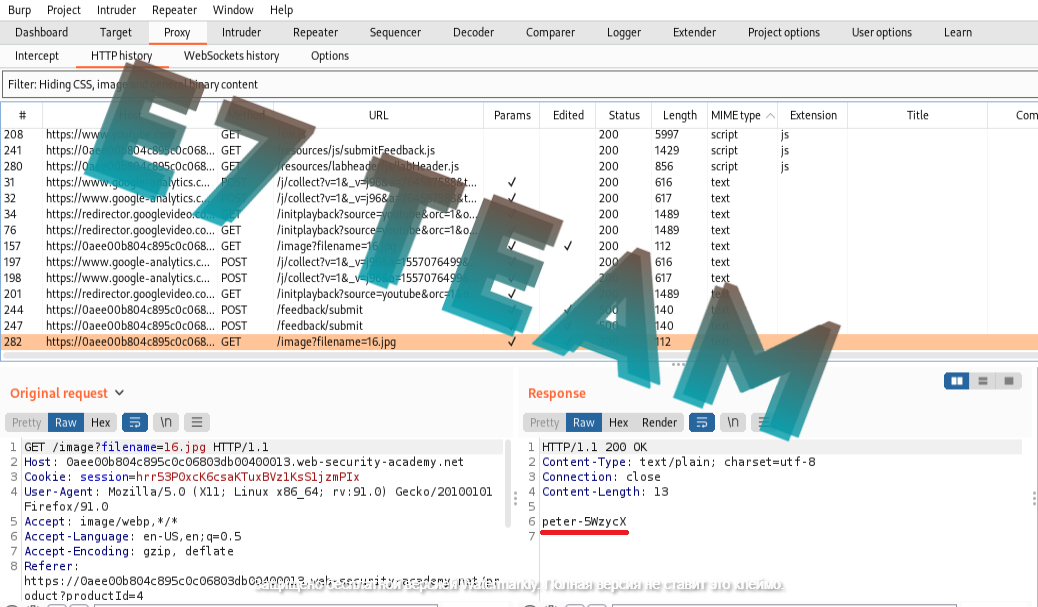The width and height of the screenshot is (1038, 607).
Task: Switch request view to Hex
Action: [101, 422]
